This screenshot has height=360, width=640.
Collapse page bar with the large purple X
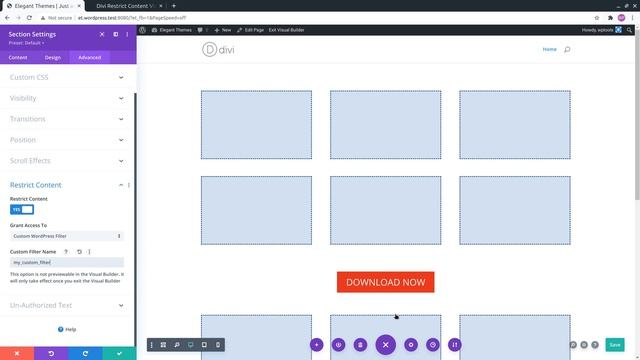386,345
